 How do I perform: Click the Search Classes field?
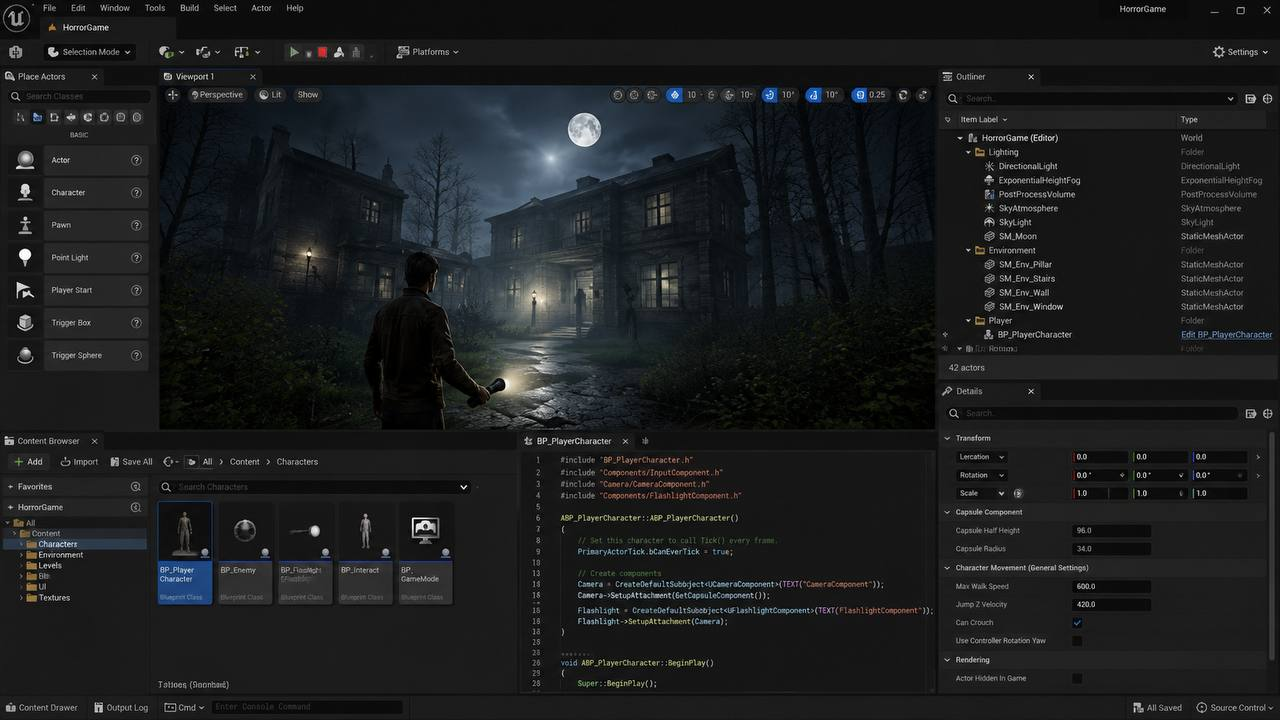pos(79,96)
